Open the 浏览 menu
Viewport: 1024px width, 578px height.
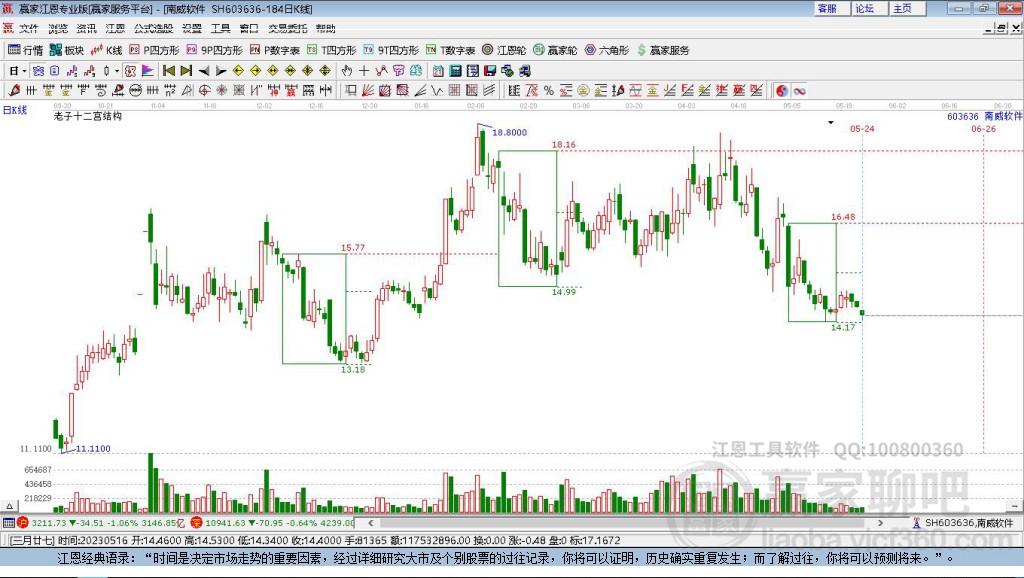tap(57, 28)
